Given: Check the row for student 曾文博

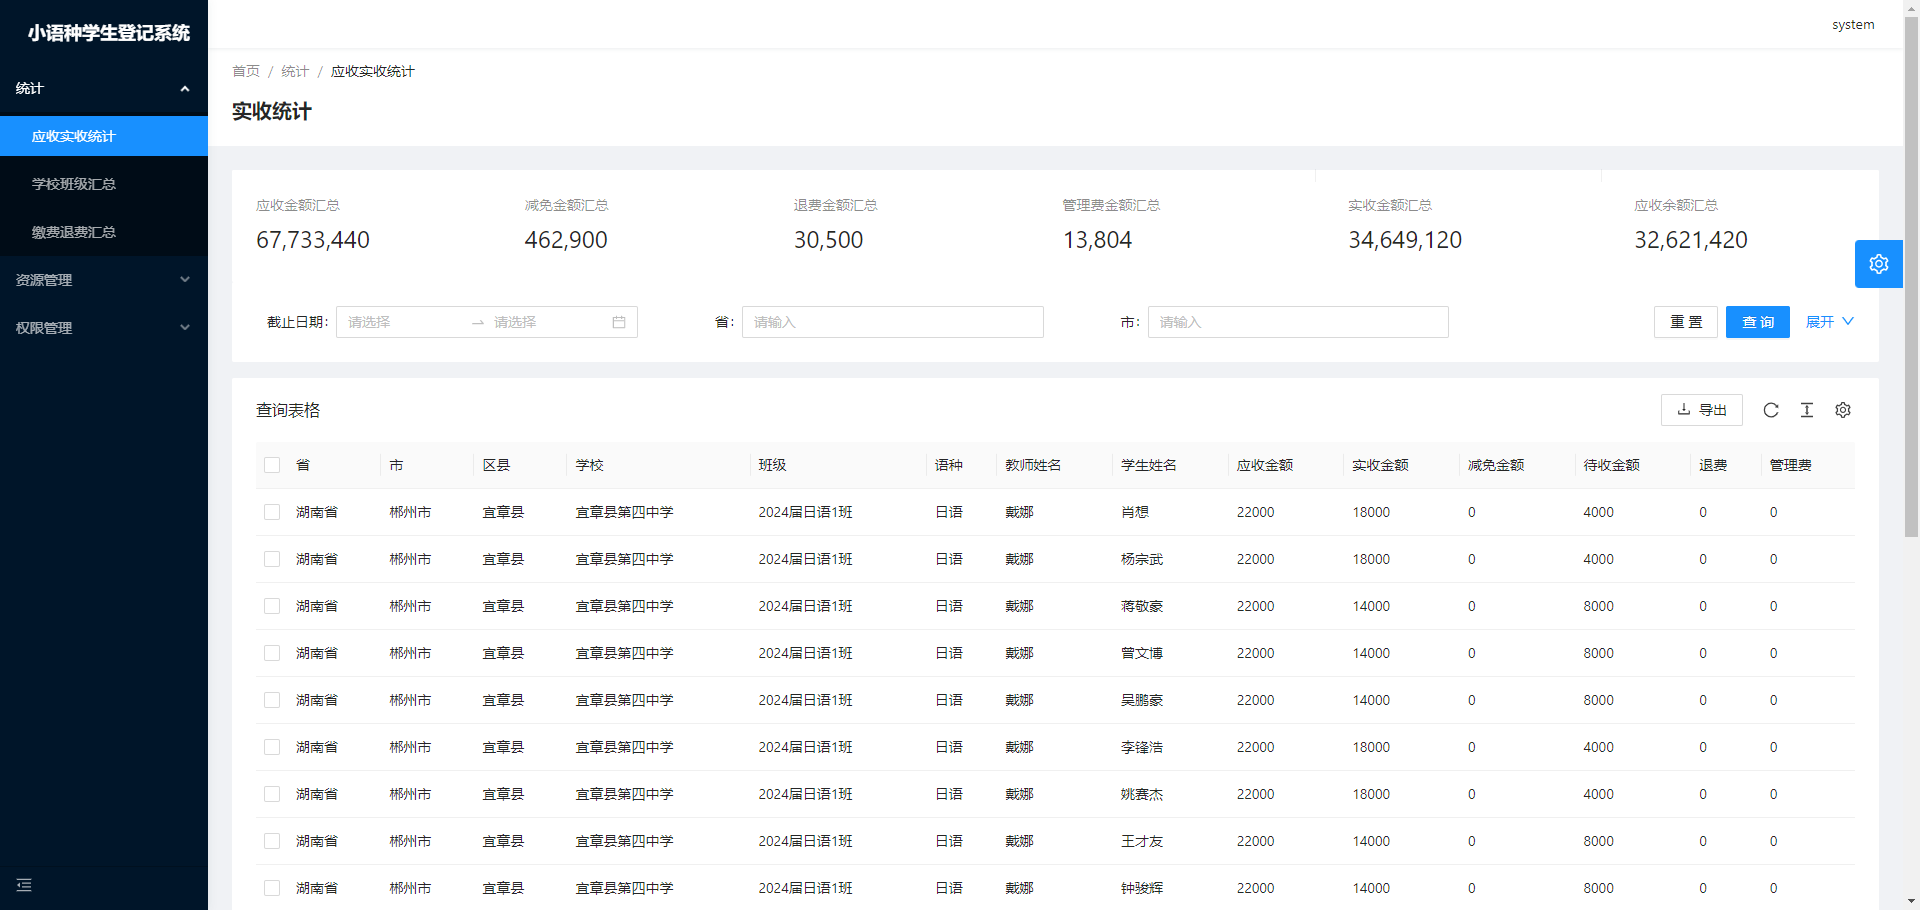Looking at the screenshot, I should click(272, 653).
